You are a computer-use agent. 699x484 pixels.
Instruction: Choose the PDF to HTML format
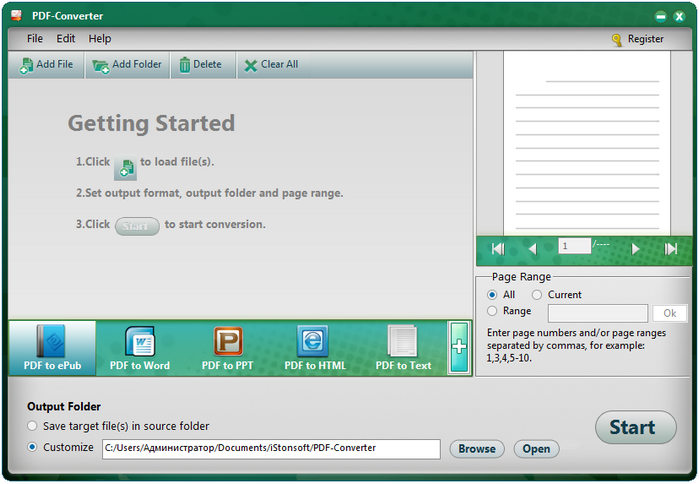[x=315, y=348]
